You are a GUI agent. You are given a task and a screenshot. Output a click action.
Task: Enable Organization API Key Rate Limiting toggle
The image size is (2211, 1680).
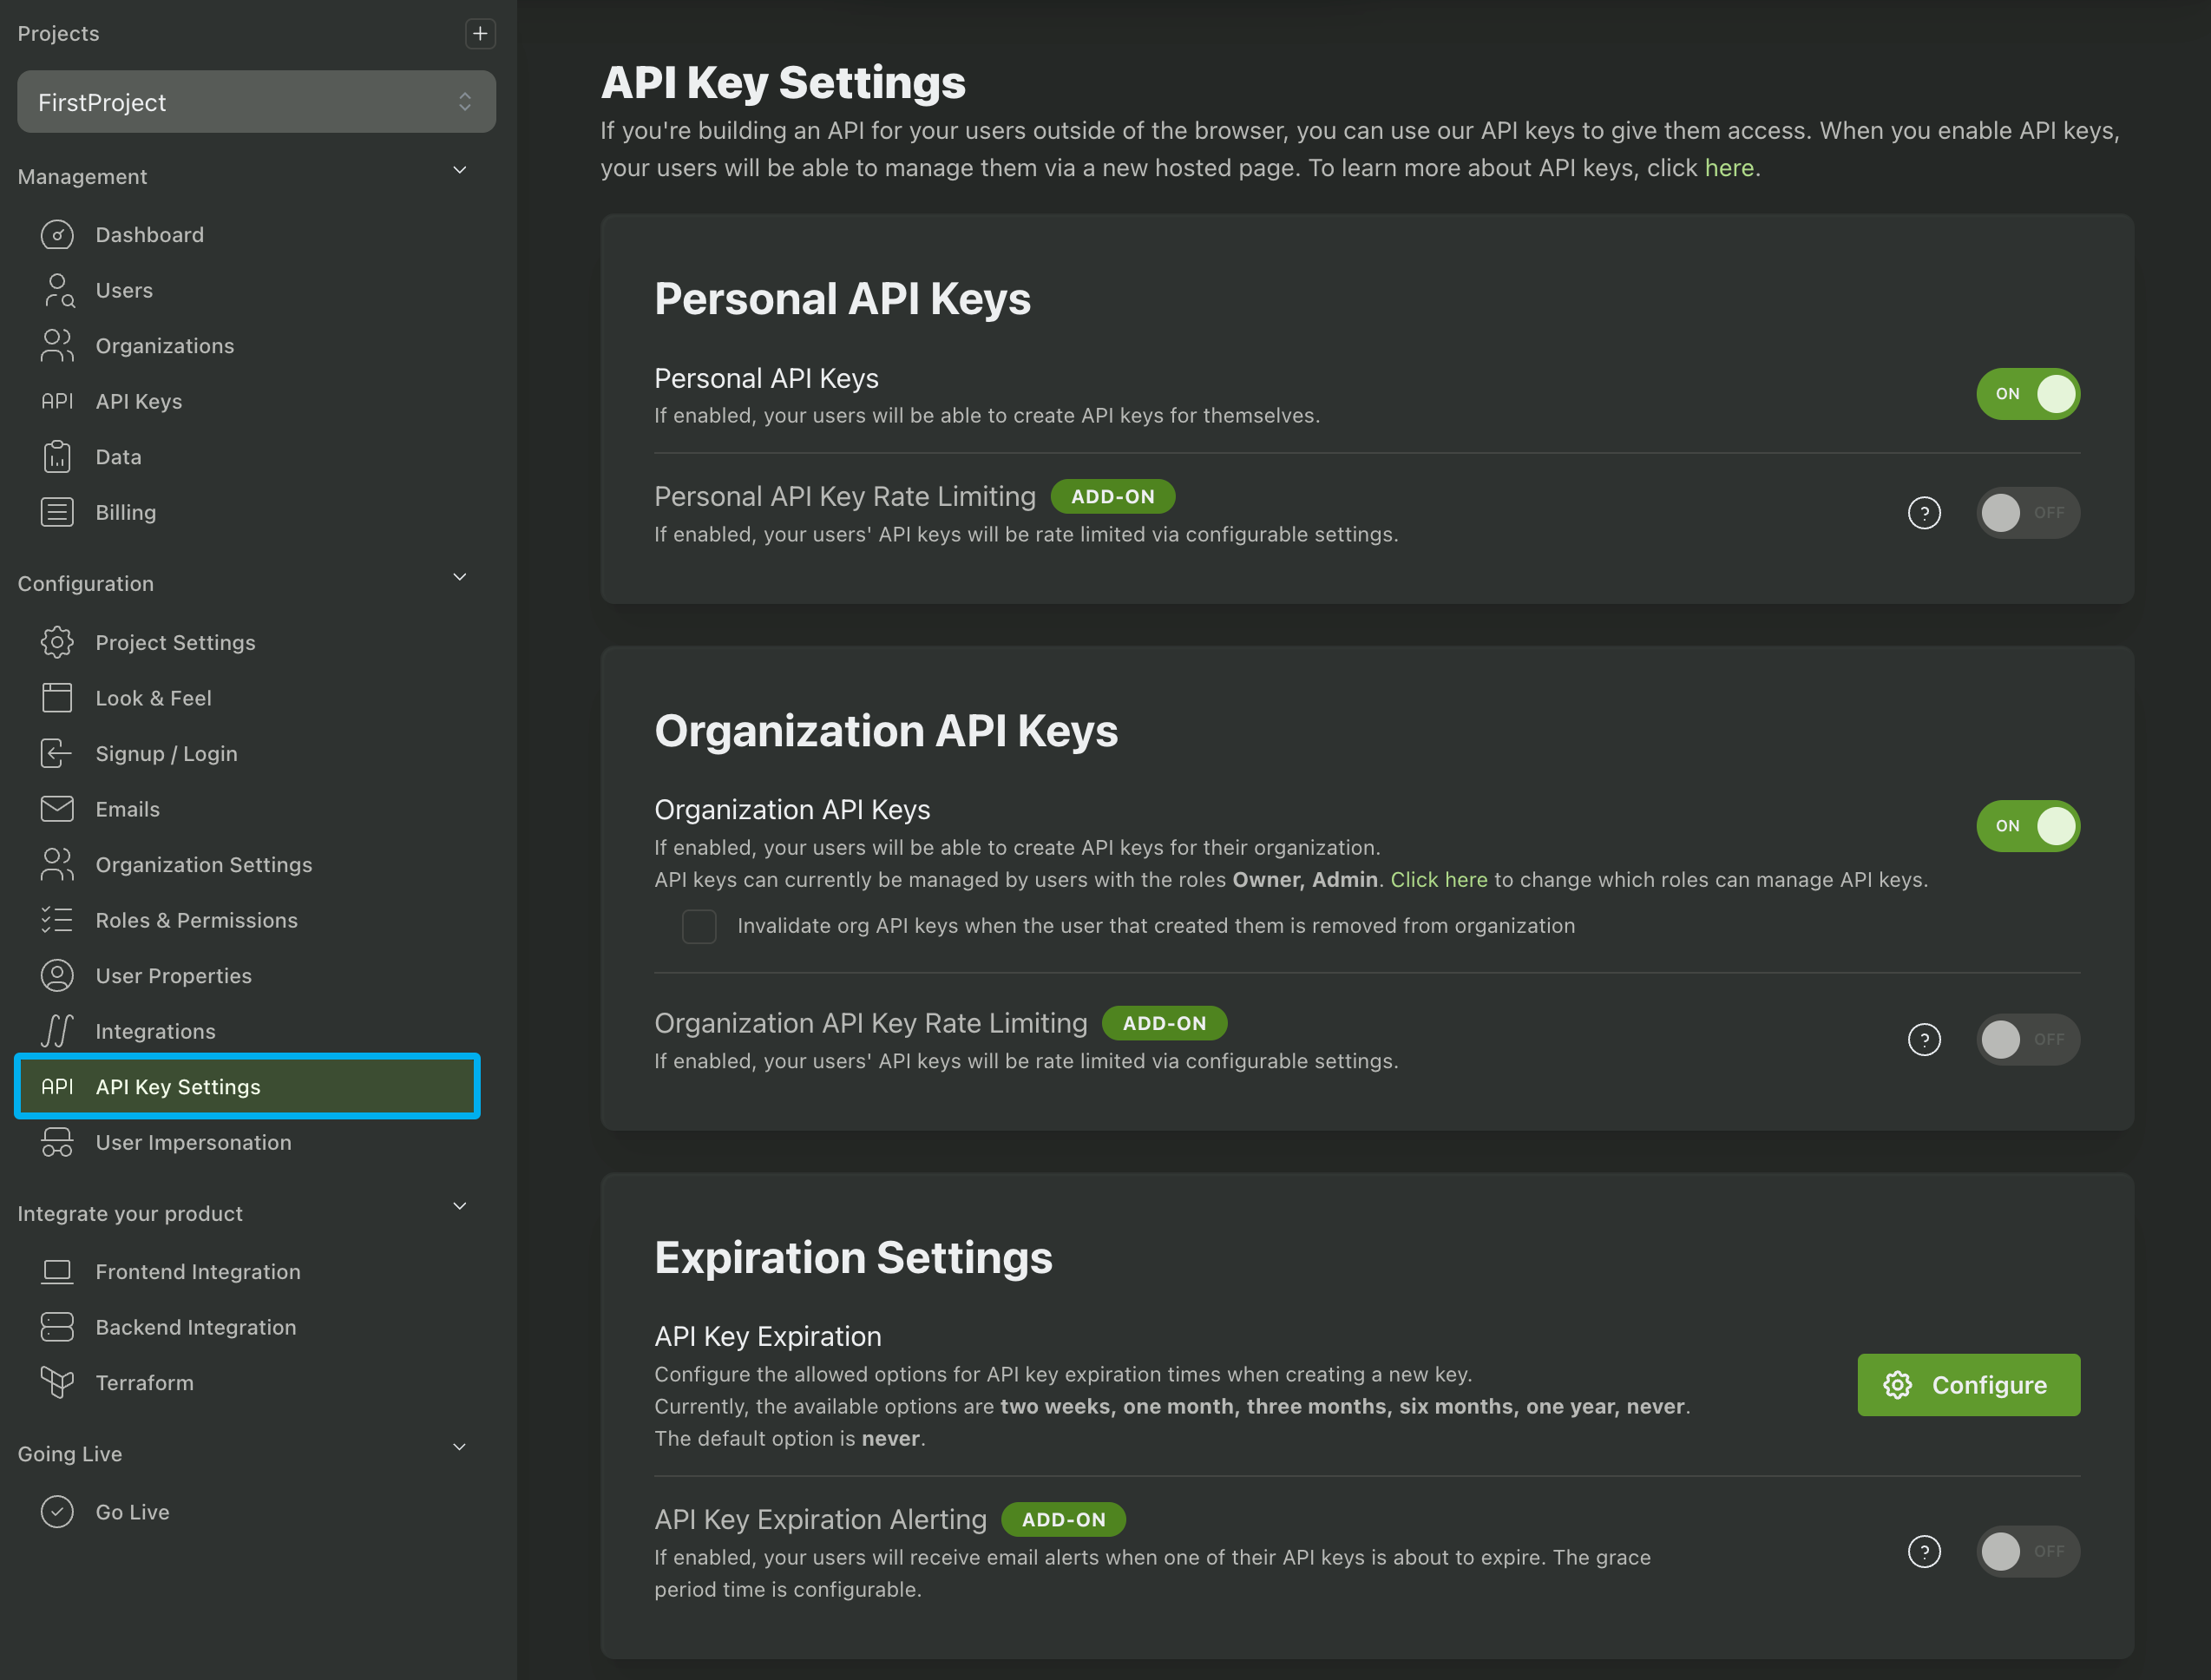[2028, 1040]
